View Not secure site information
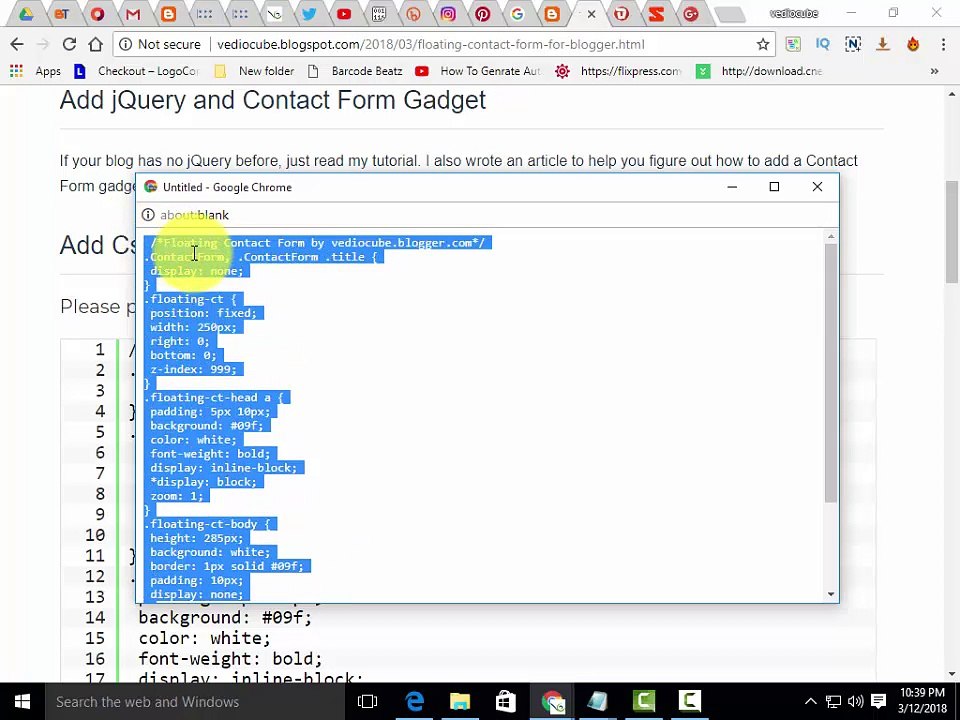This screenshot has width=960, height=720. point(160,44)
